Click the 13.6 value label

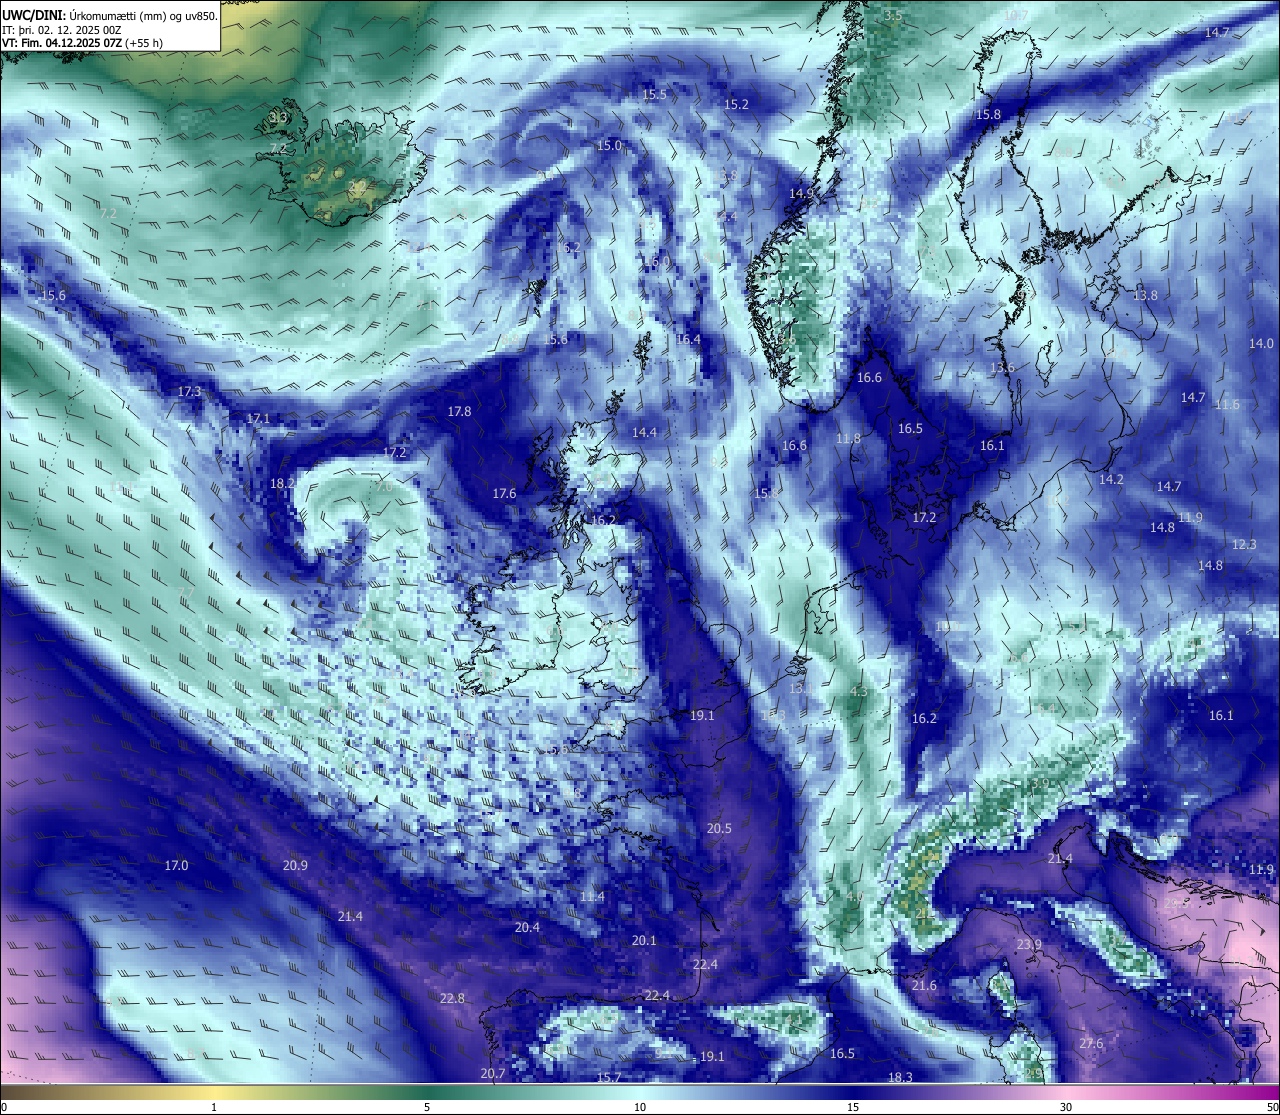[x=1002, y=367]
